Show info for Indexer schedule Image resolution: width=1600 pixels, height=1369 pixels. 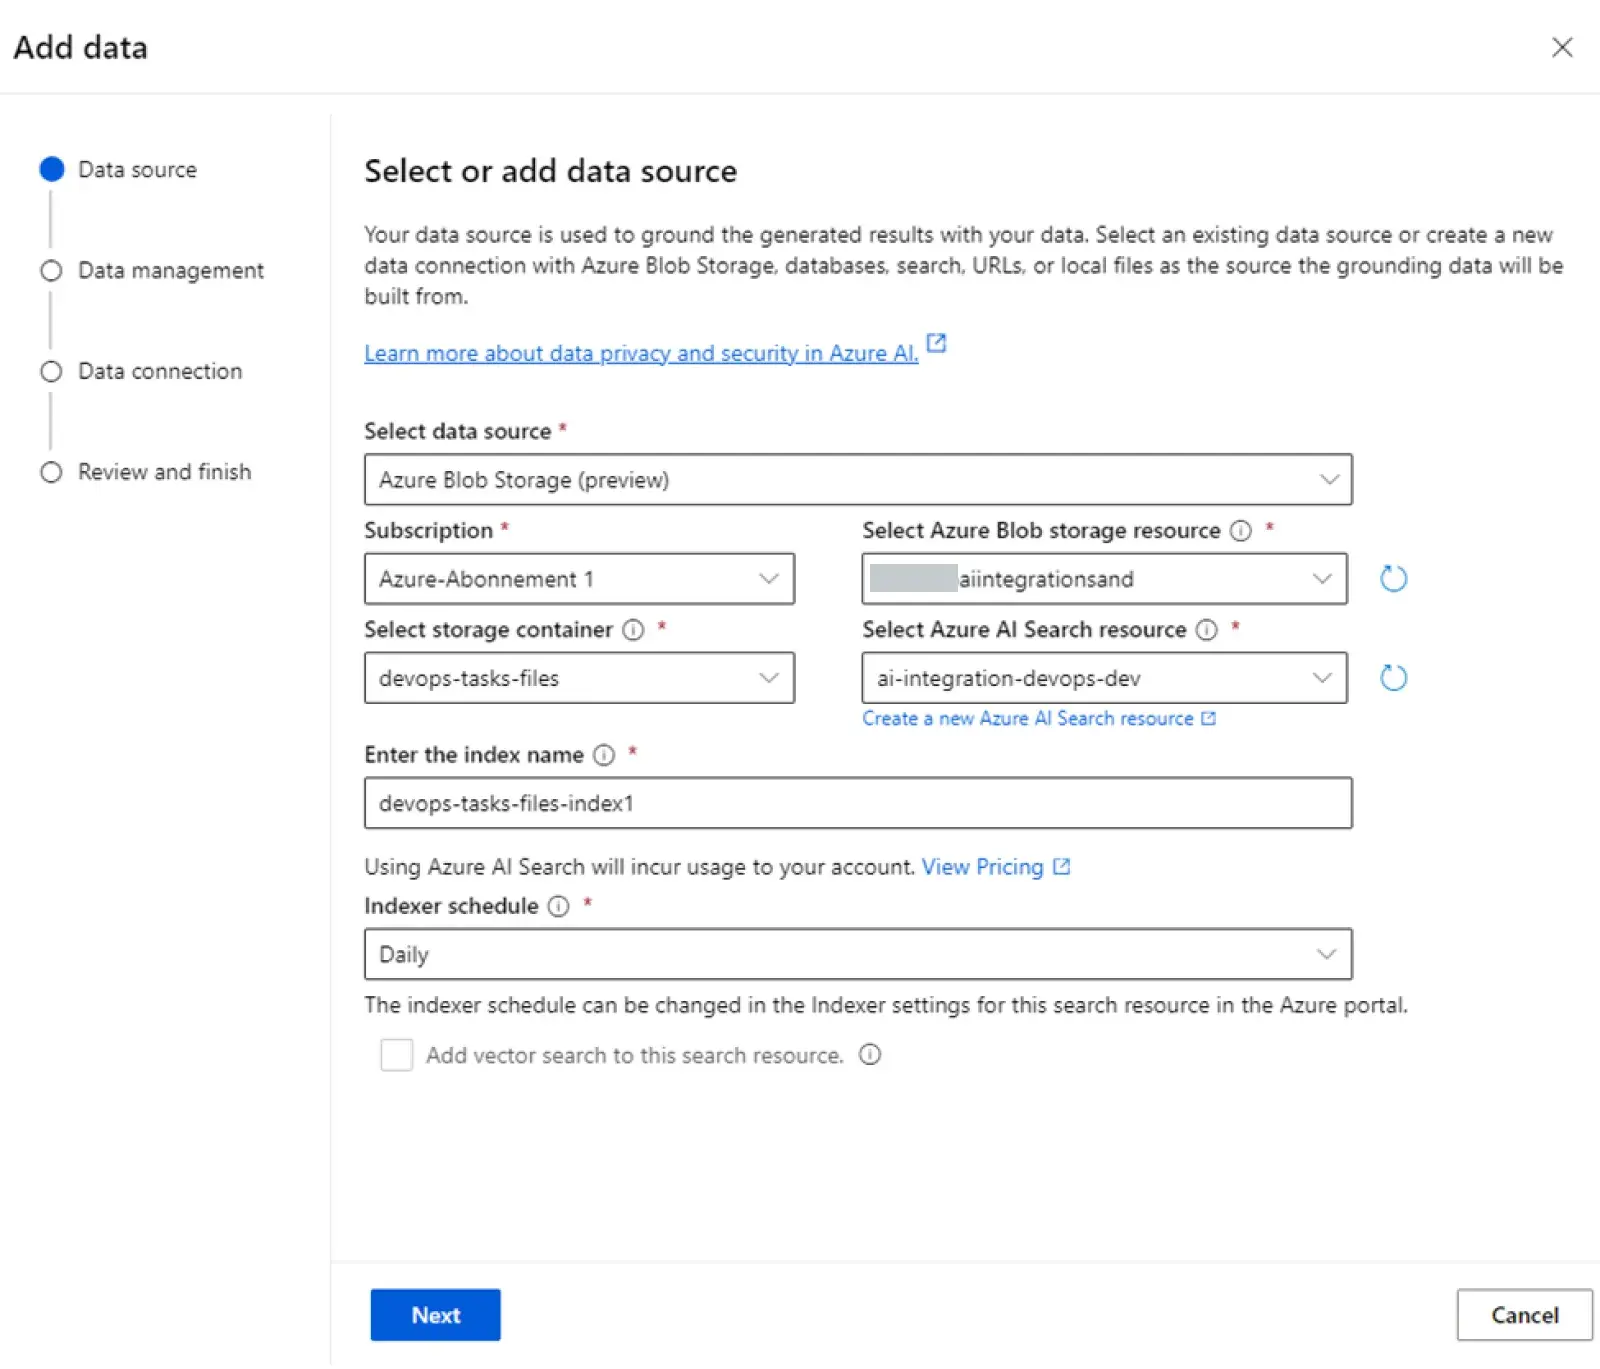[559, 906]
